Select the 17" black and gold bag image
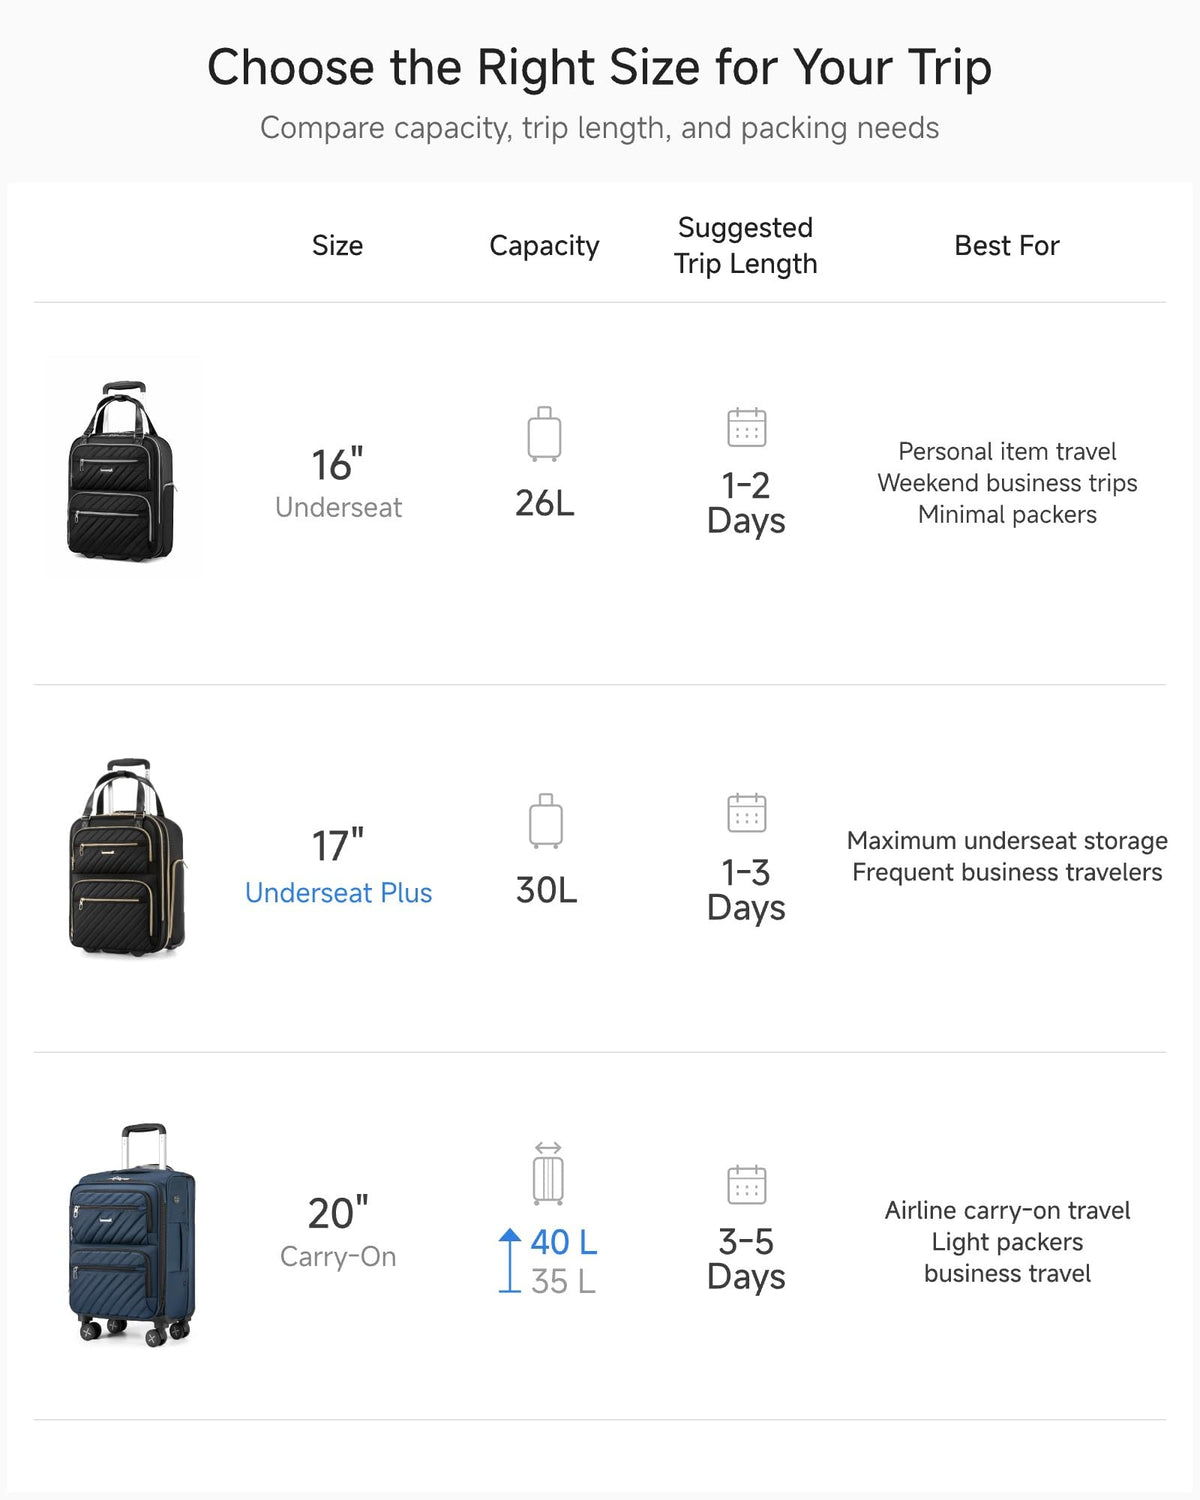Viewport: 1200px width, 1500px height. tap(126, 857)
